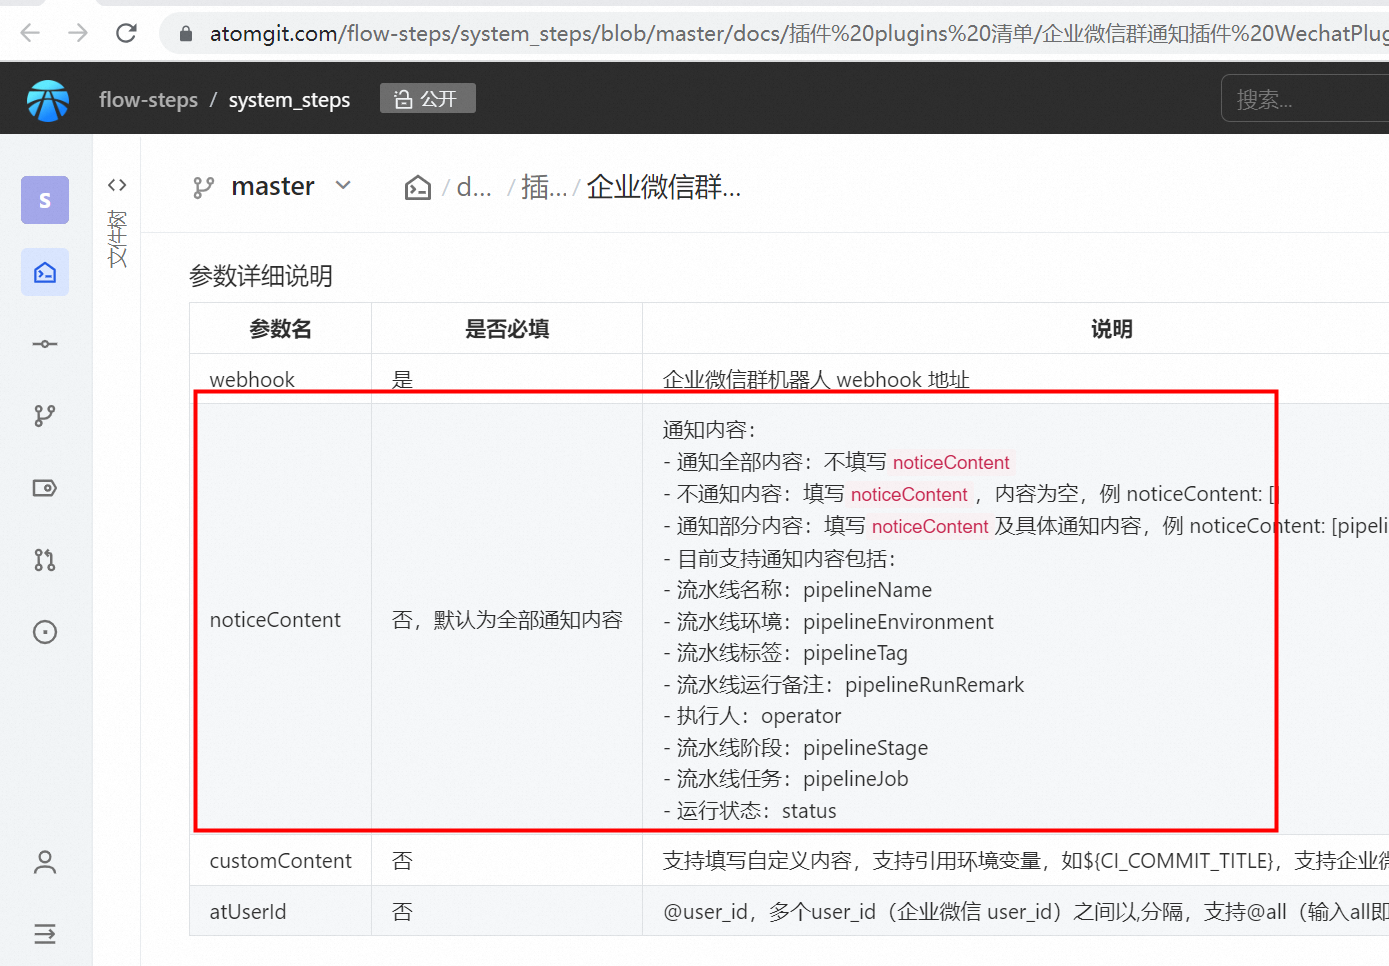1389x966 pixels.
Task: Click the 企业微信群机器人 webhook 地址 description
Action: (816, 380)
